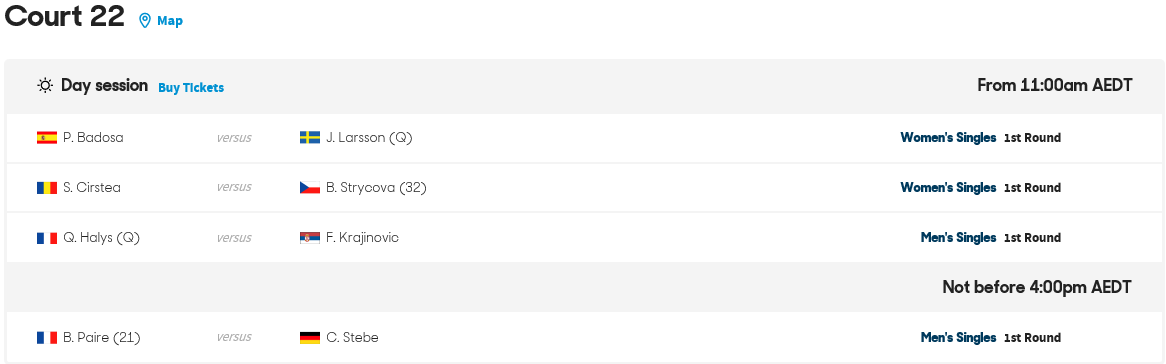Open player P. Badosa's name
The image size is (1166, 364).
[x=93, y=138]
